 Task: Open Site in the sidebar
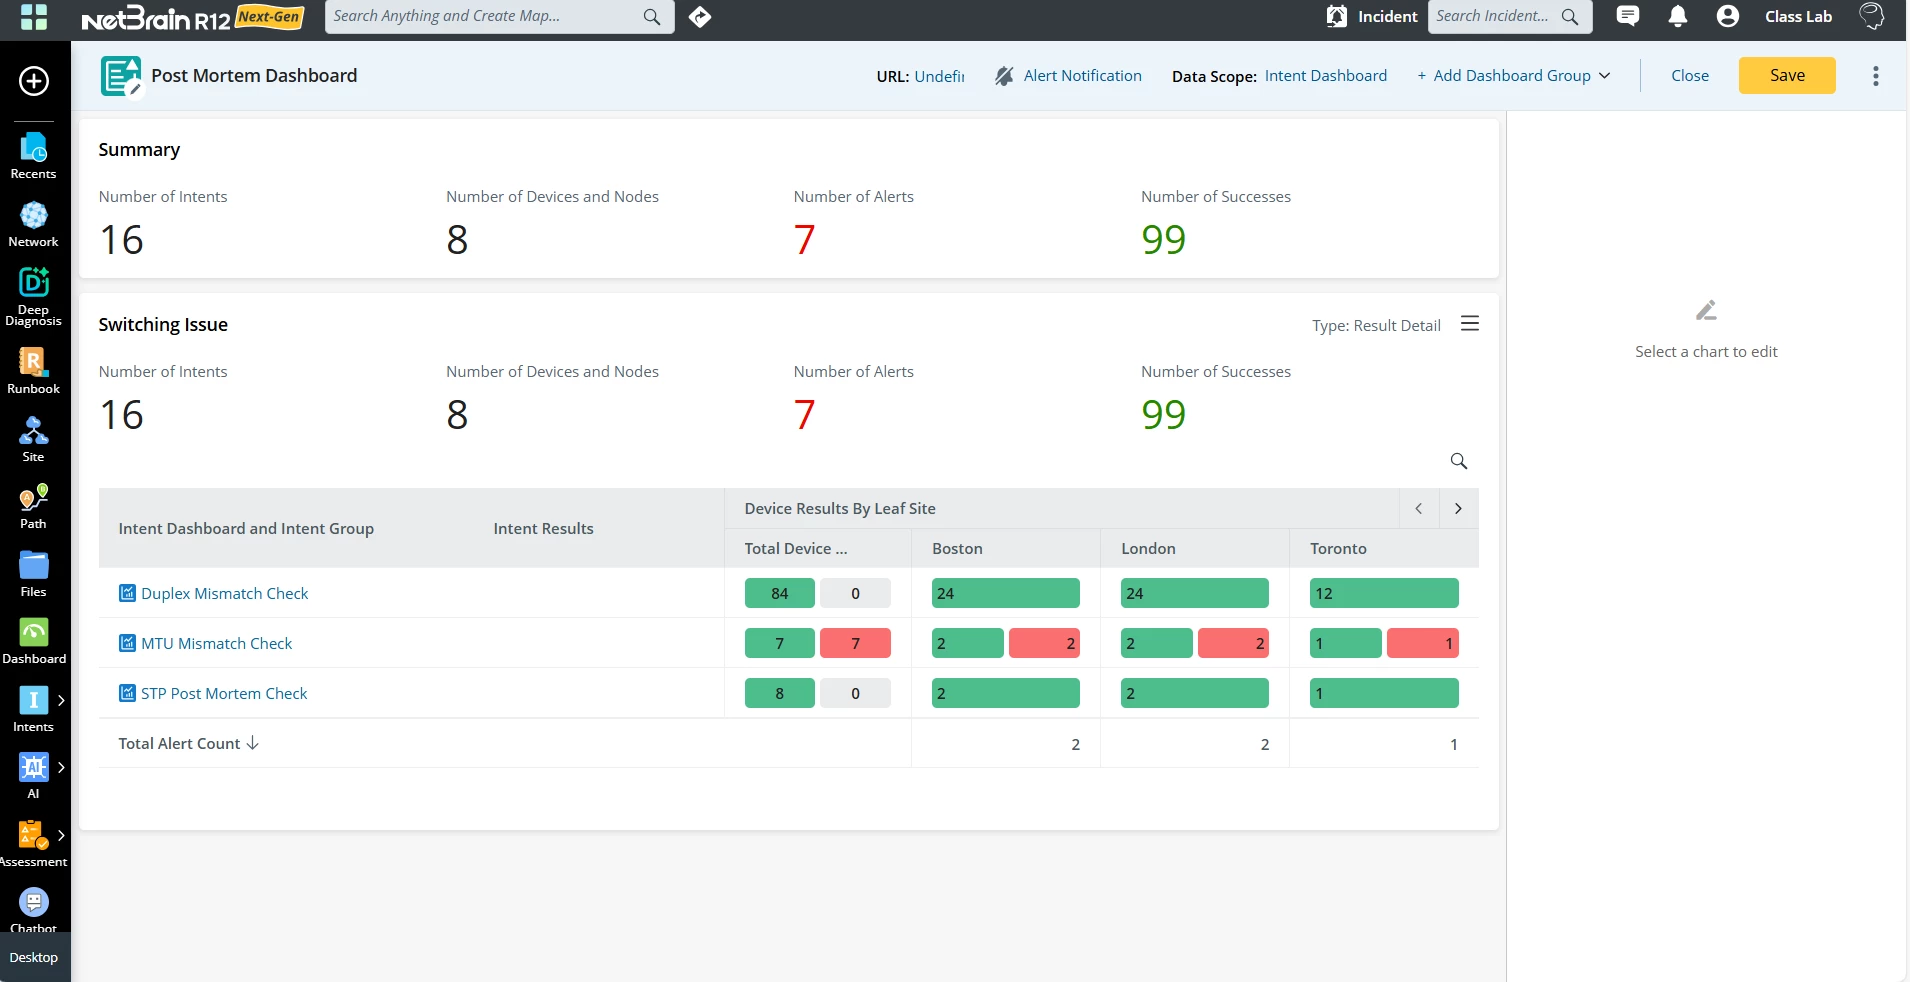(34, 439)
